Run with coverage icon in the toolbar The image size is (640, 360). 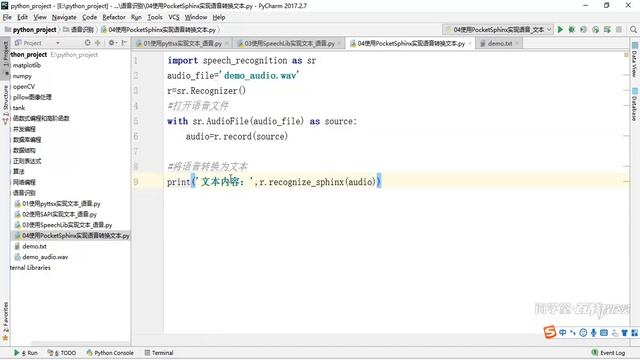point(584,29)
